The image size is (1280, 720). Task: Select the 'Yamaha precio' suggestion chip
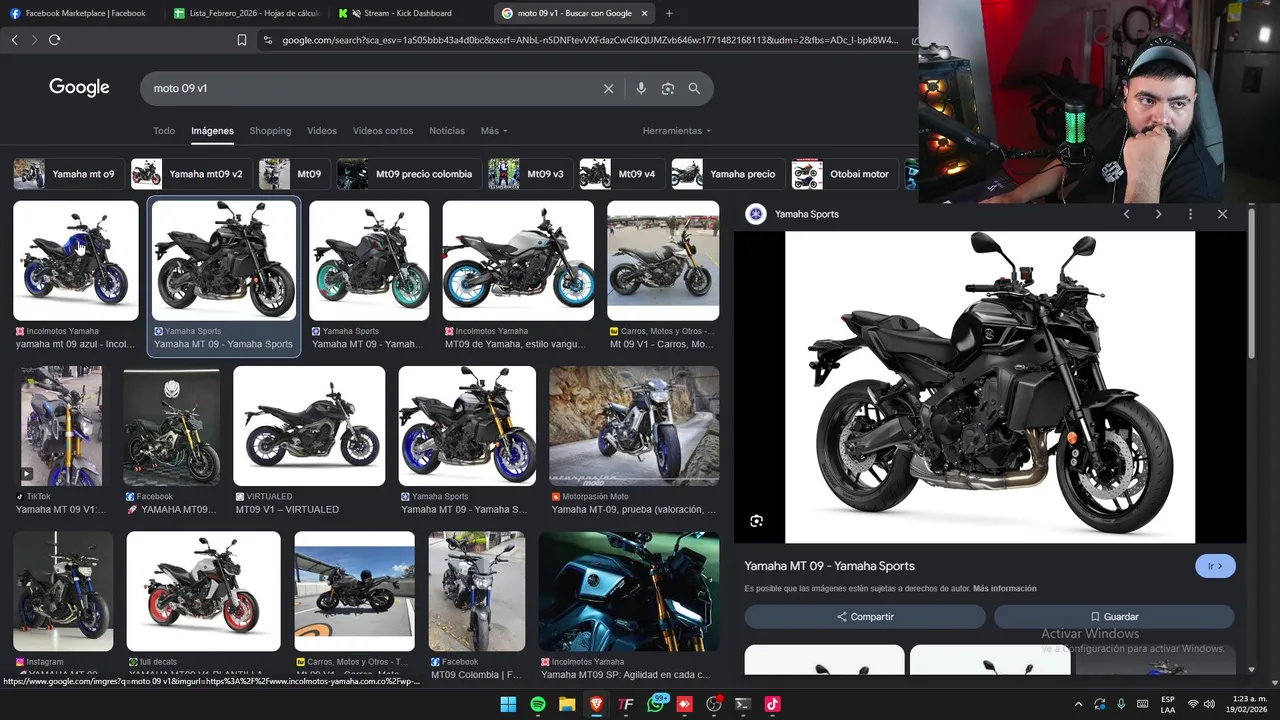point(727,174)
